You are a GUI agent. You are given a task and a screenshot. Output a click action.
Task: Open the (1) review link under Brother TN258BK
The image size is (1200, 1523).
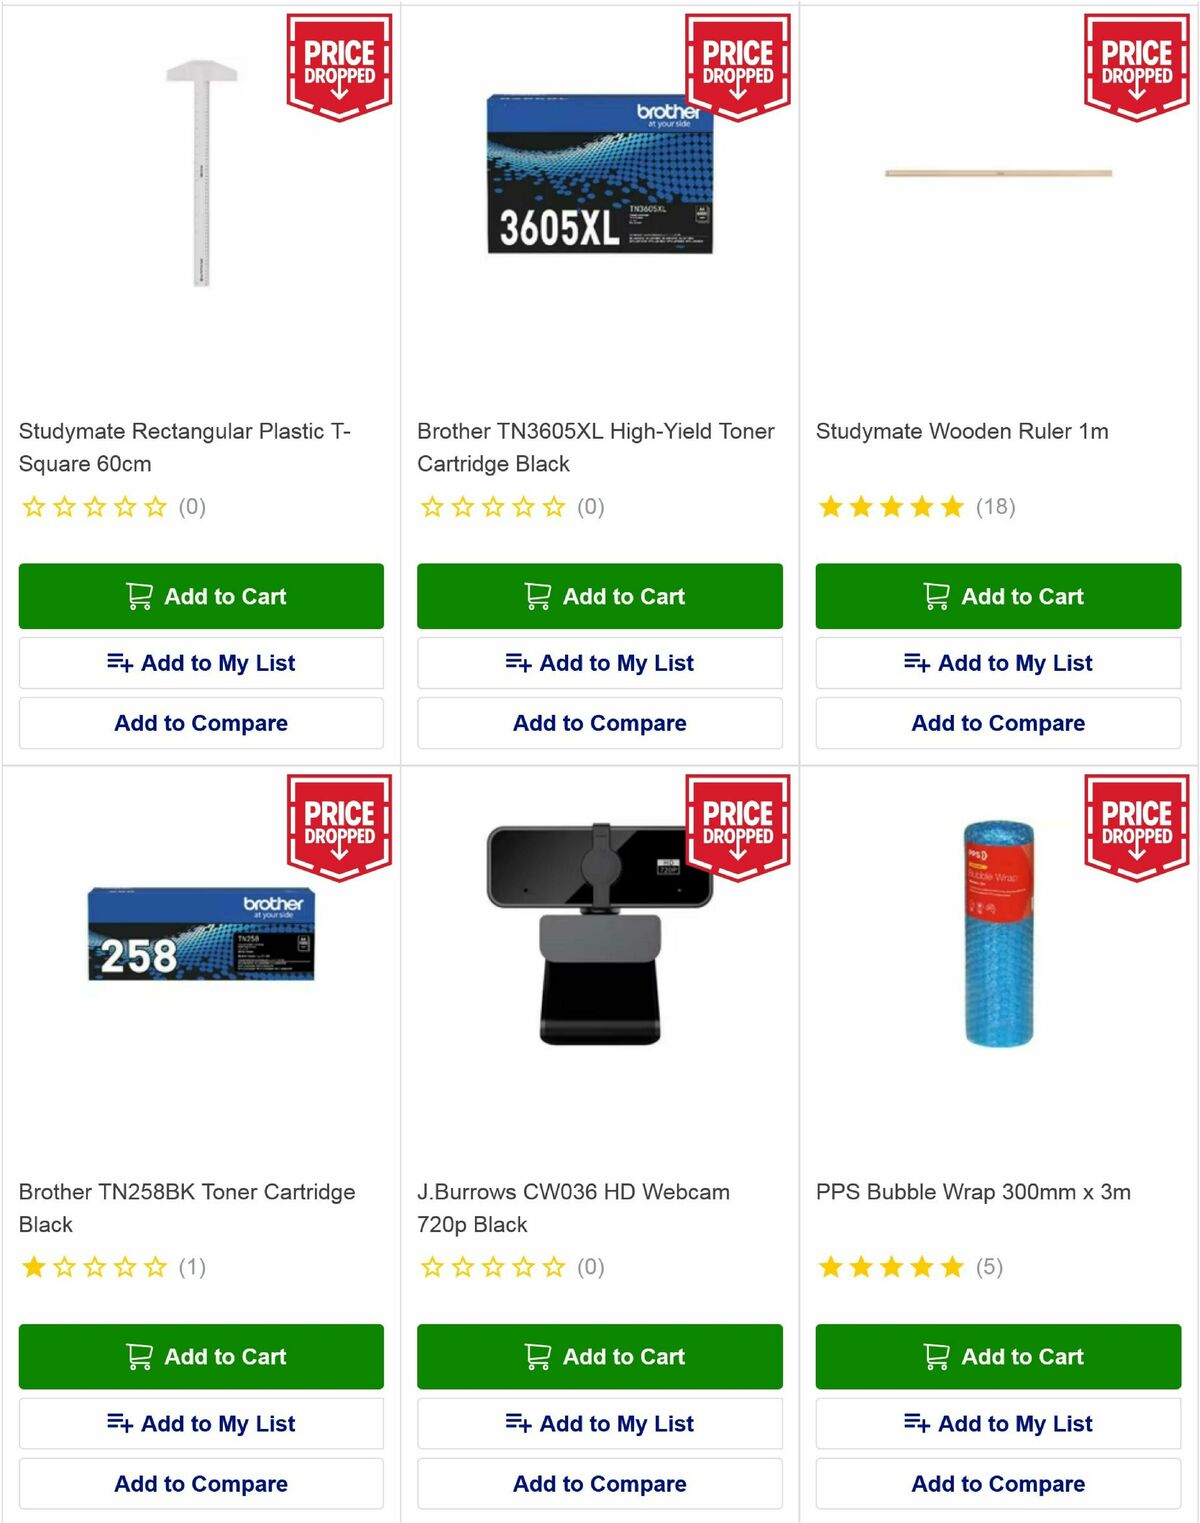[x=194, y=1267]
